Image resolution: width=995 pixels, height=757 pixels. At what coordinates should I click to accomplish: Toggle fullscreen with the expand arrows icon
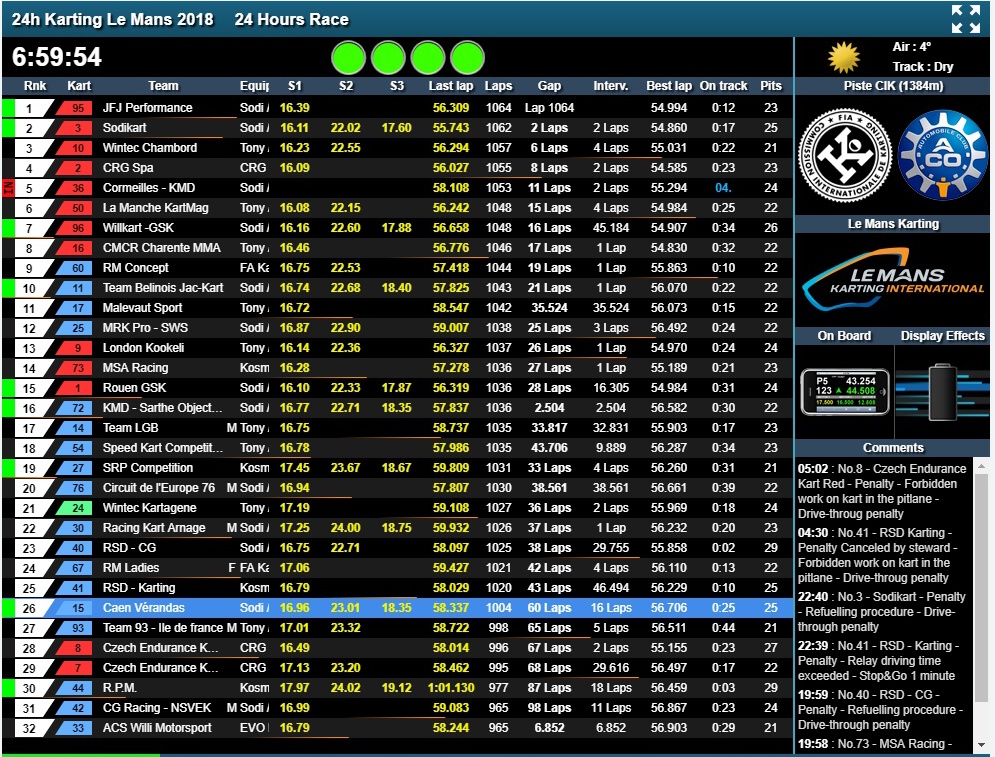966,18
